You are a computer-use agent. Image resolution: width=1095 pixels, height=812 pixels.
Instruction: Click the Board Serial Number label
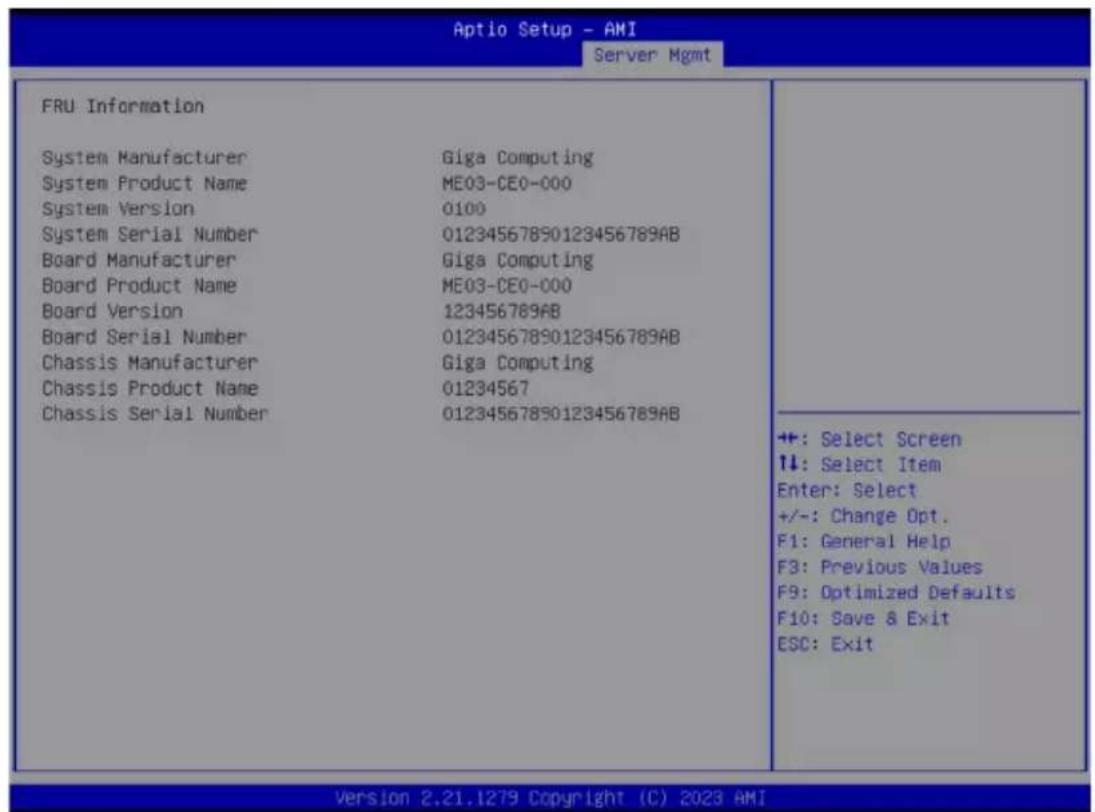pos(144,337)
